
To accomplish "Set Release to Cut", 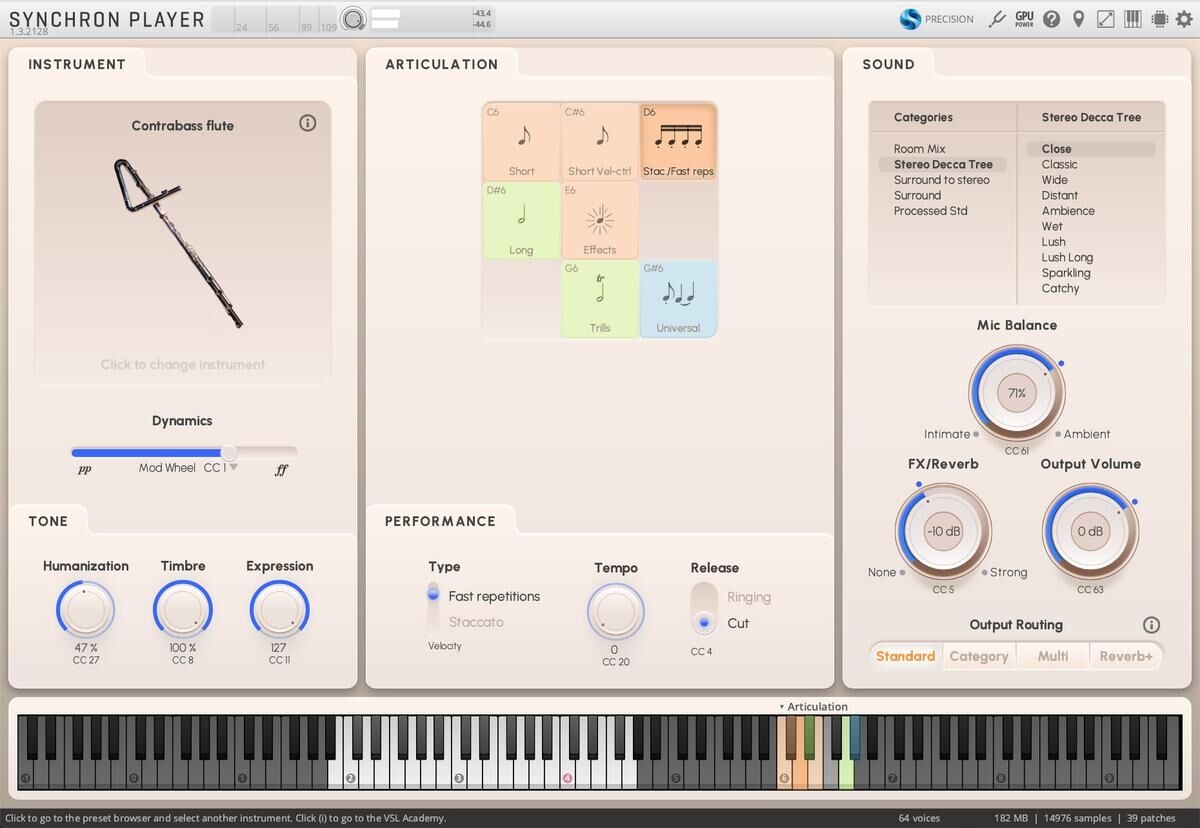I will point(738,623).
